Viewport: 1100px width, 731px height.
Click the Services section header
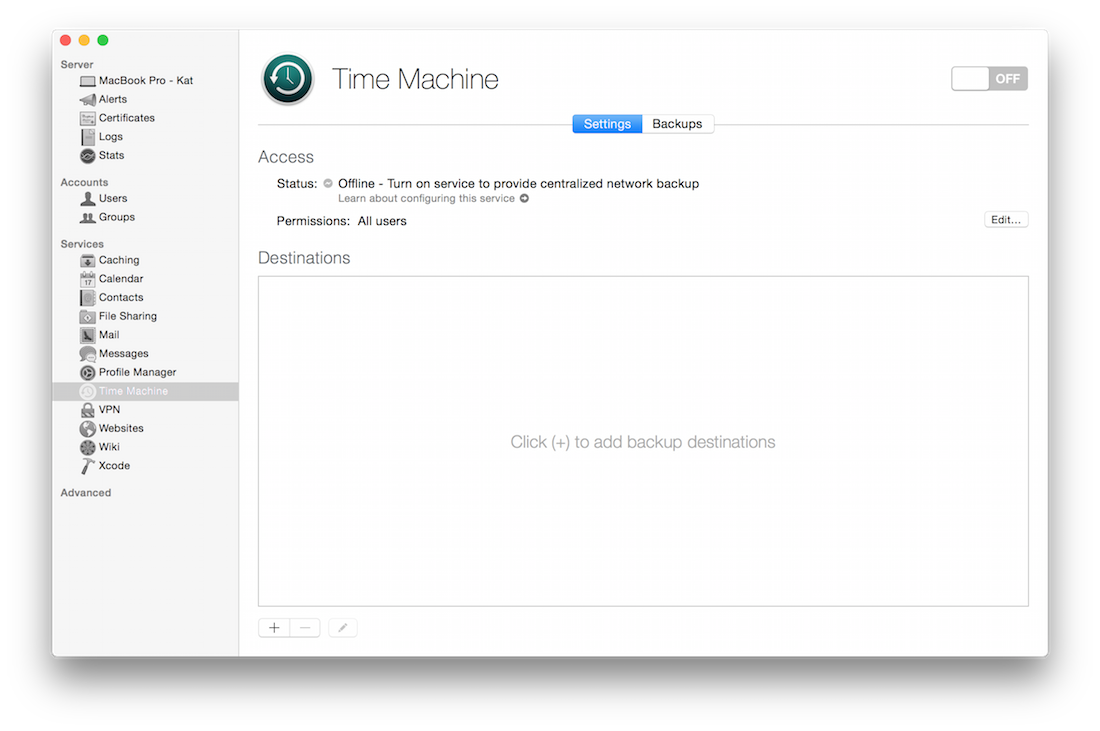(x=82, y=244)
